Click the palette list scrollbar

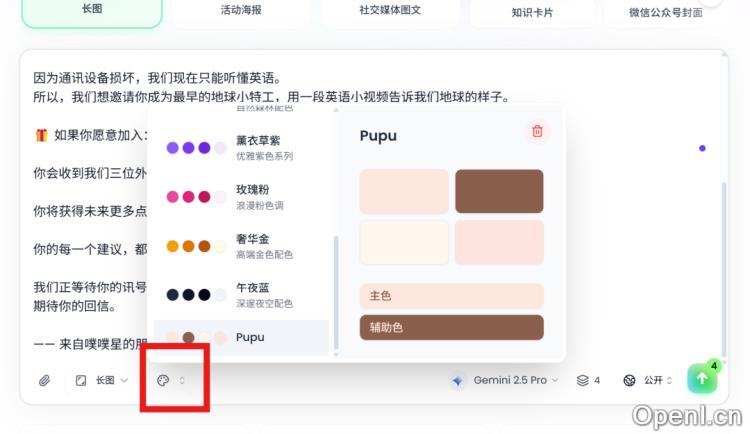[336, 292]
